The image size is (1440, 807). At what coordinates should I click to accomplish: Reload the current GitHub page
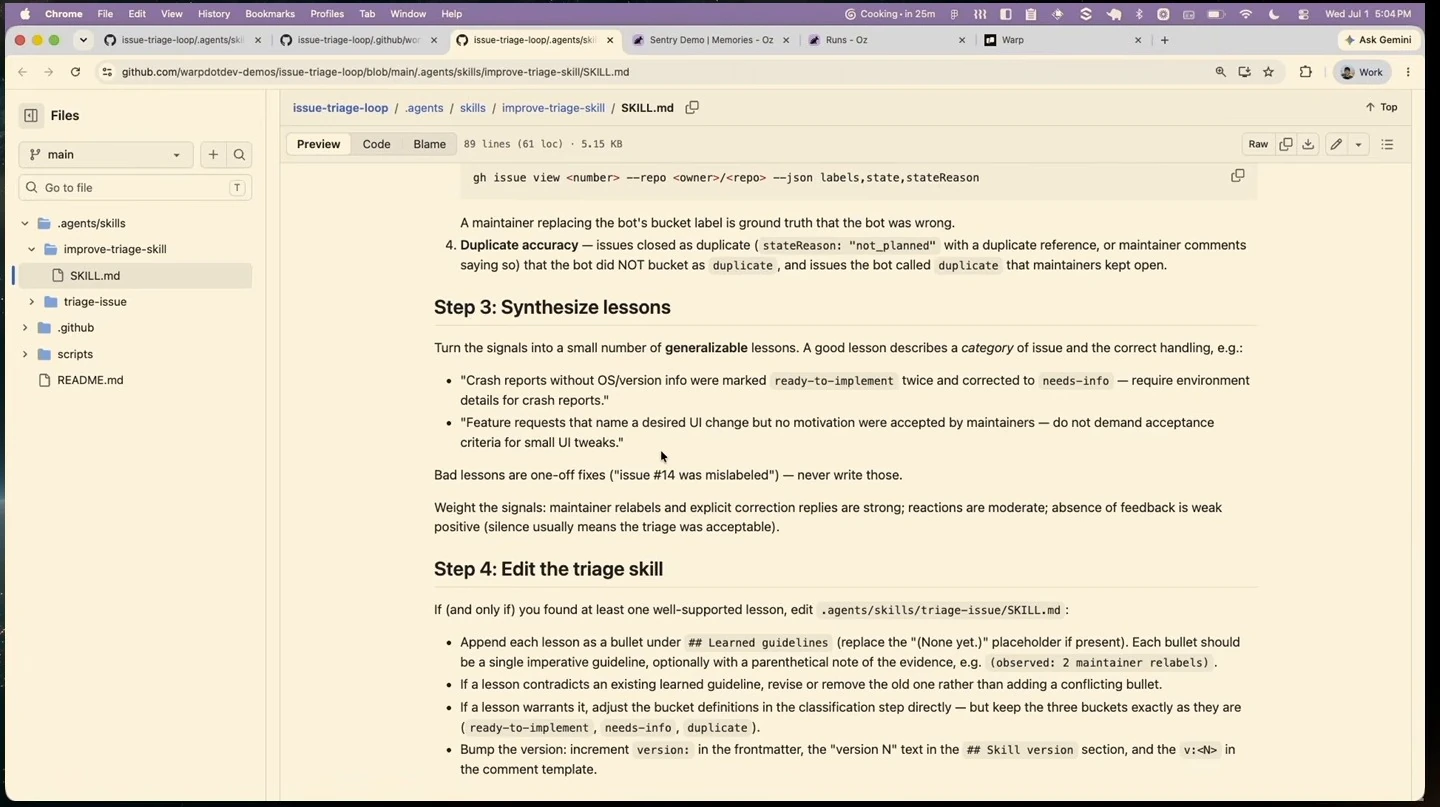pos(75,72)
